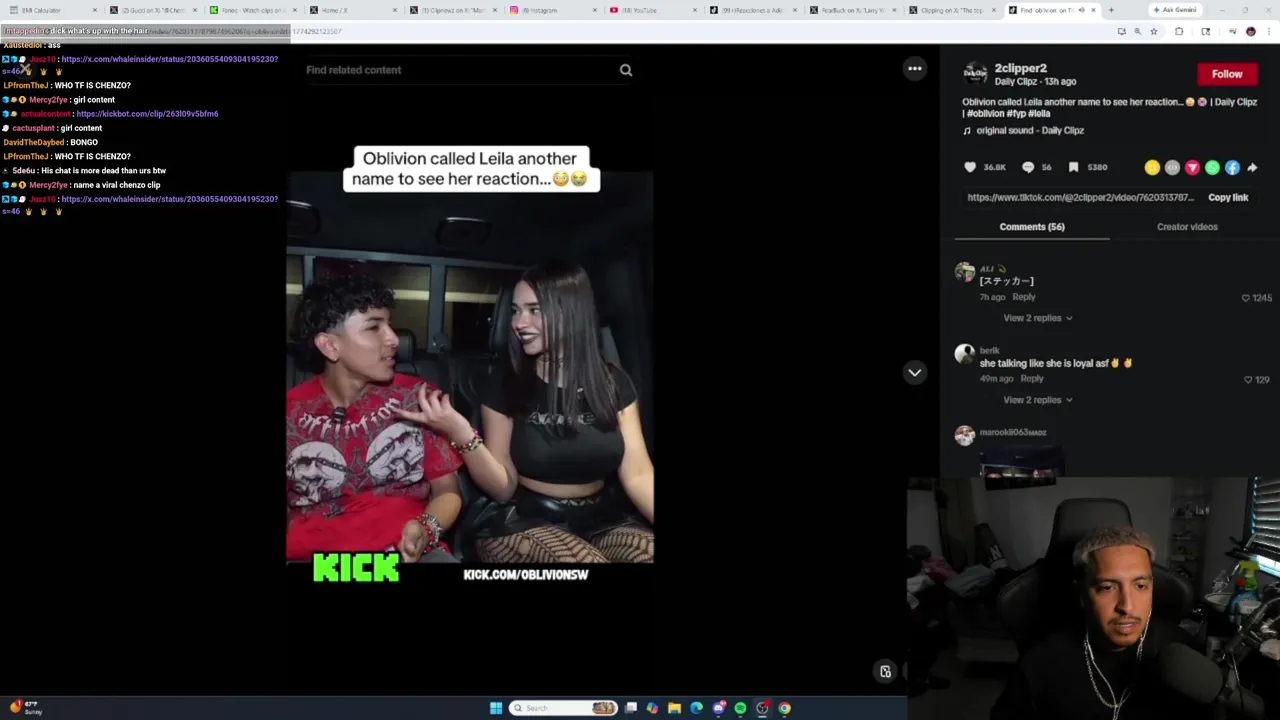Switch to the BMI Calculator browser tab

pos(50,10)
